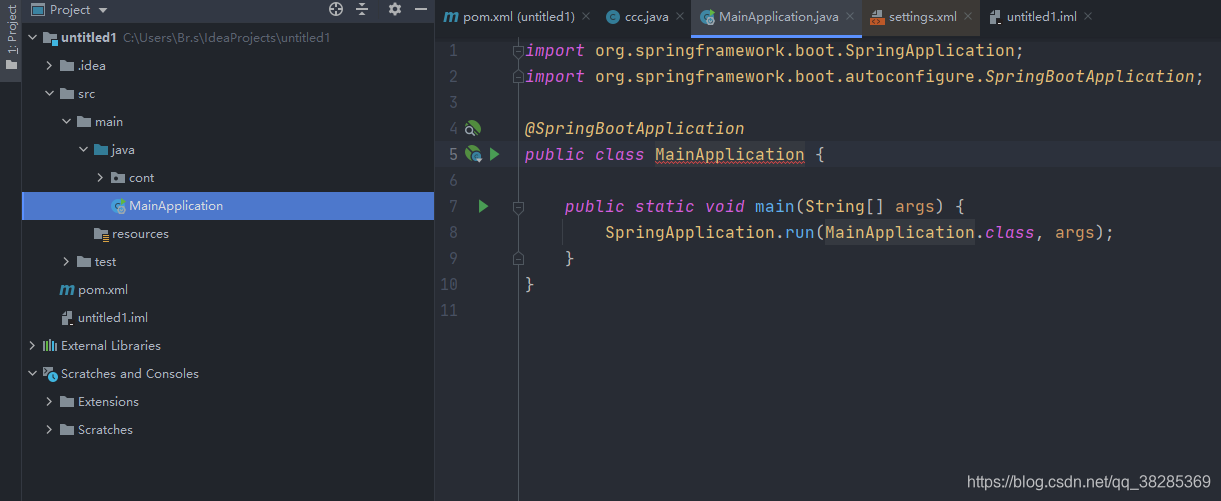
Task: Click the resources folder icon
Action: click(101, 234)
